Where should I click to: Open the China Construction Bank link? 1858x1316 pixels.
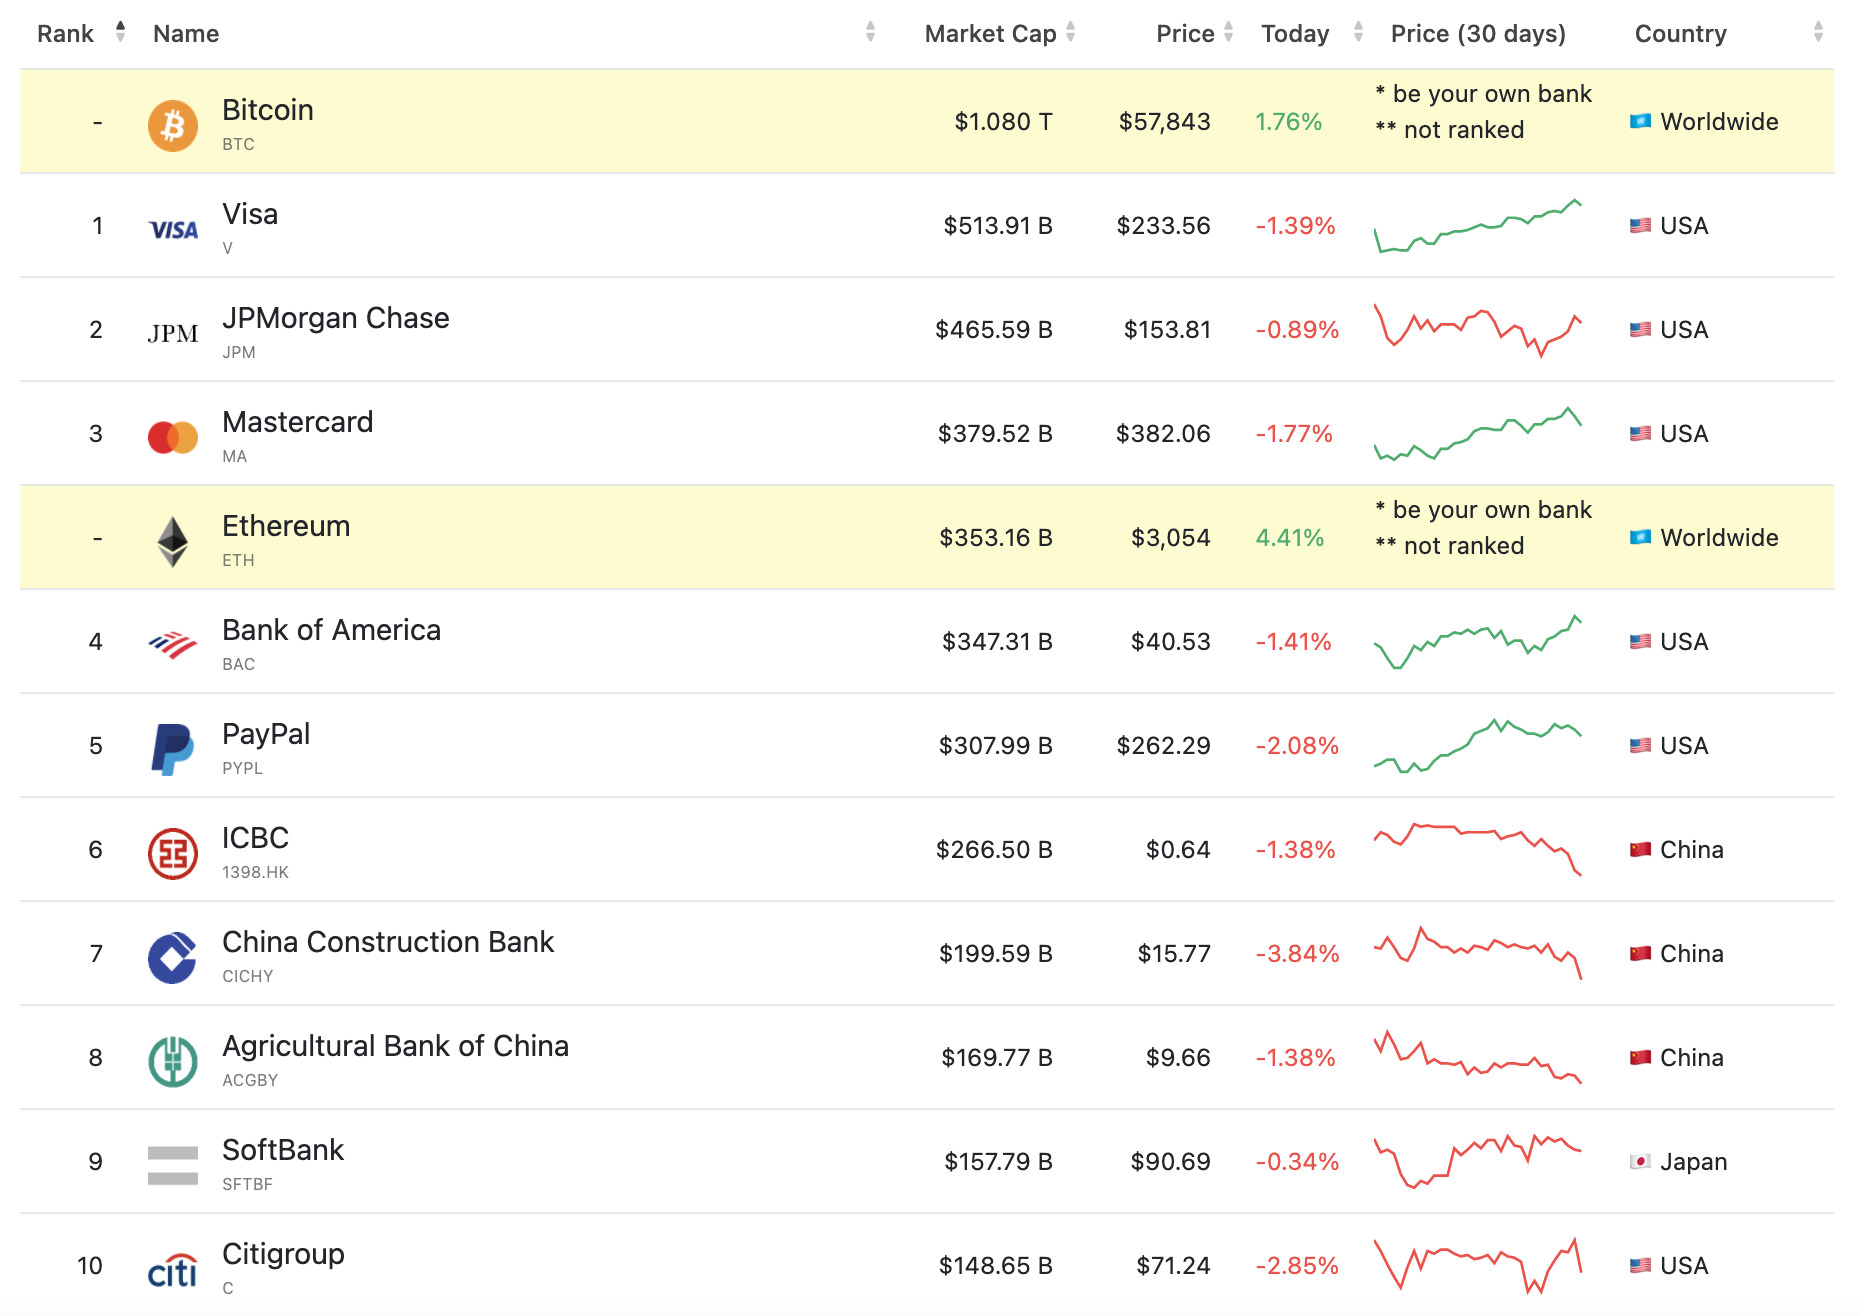[x=388, y=942]
